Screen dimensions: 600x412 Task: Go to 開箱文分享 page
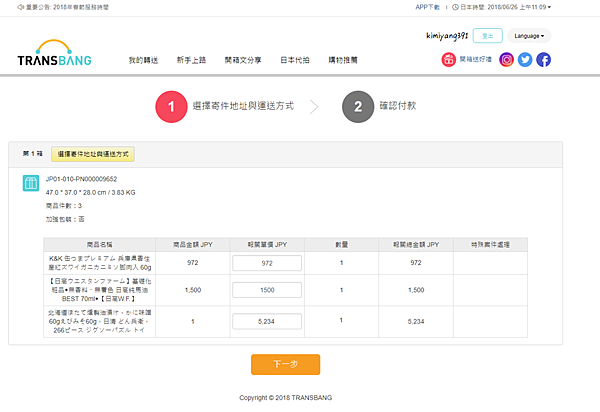[243, 60]
